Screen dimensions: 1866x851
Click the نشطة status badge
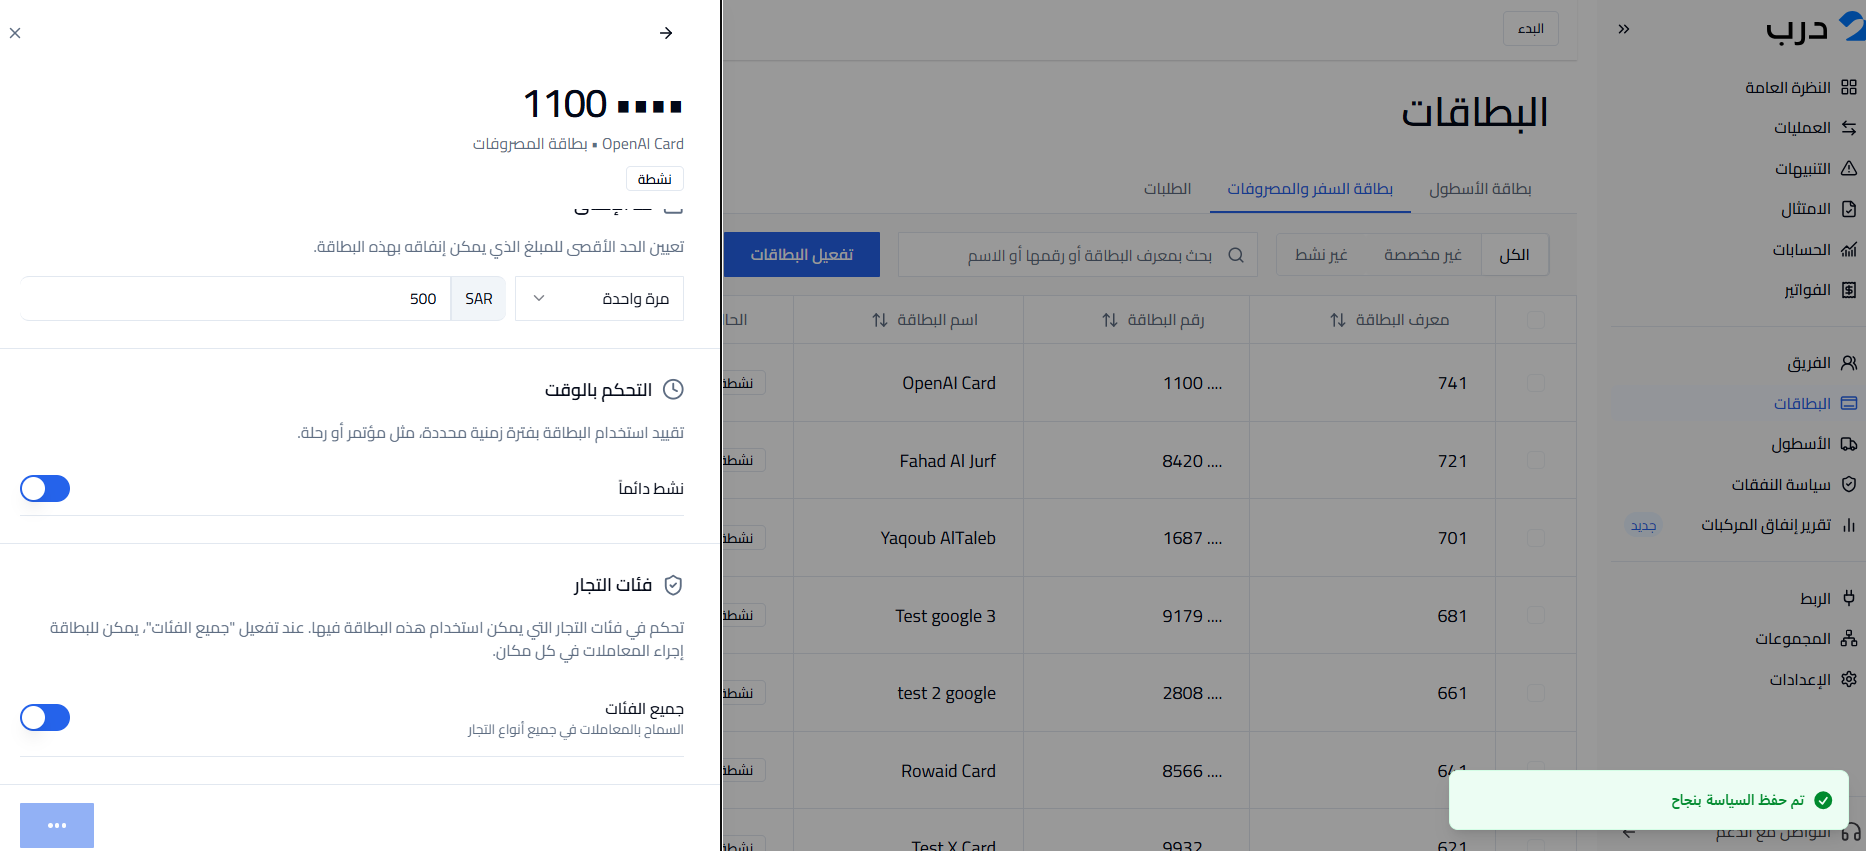pos(655,179)
